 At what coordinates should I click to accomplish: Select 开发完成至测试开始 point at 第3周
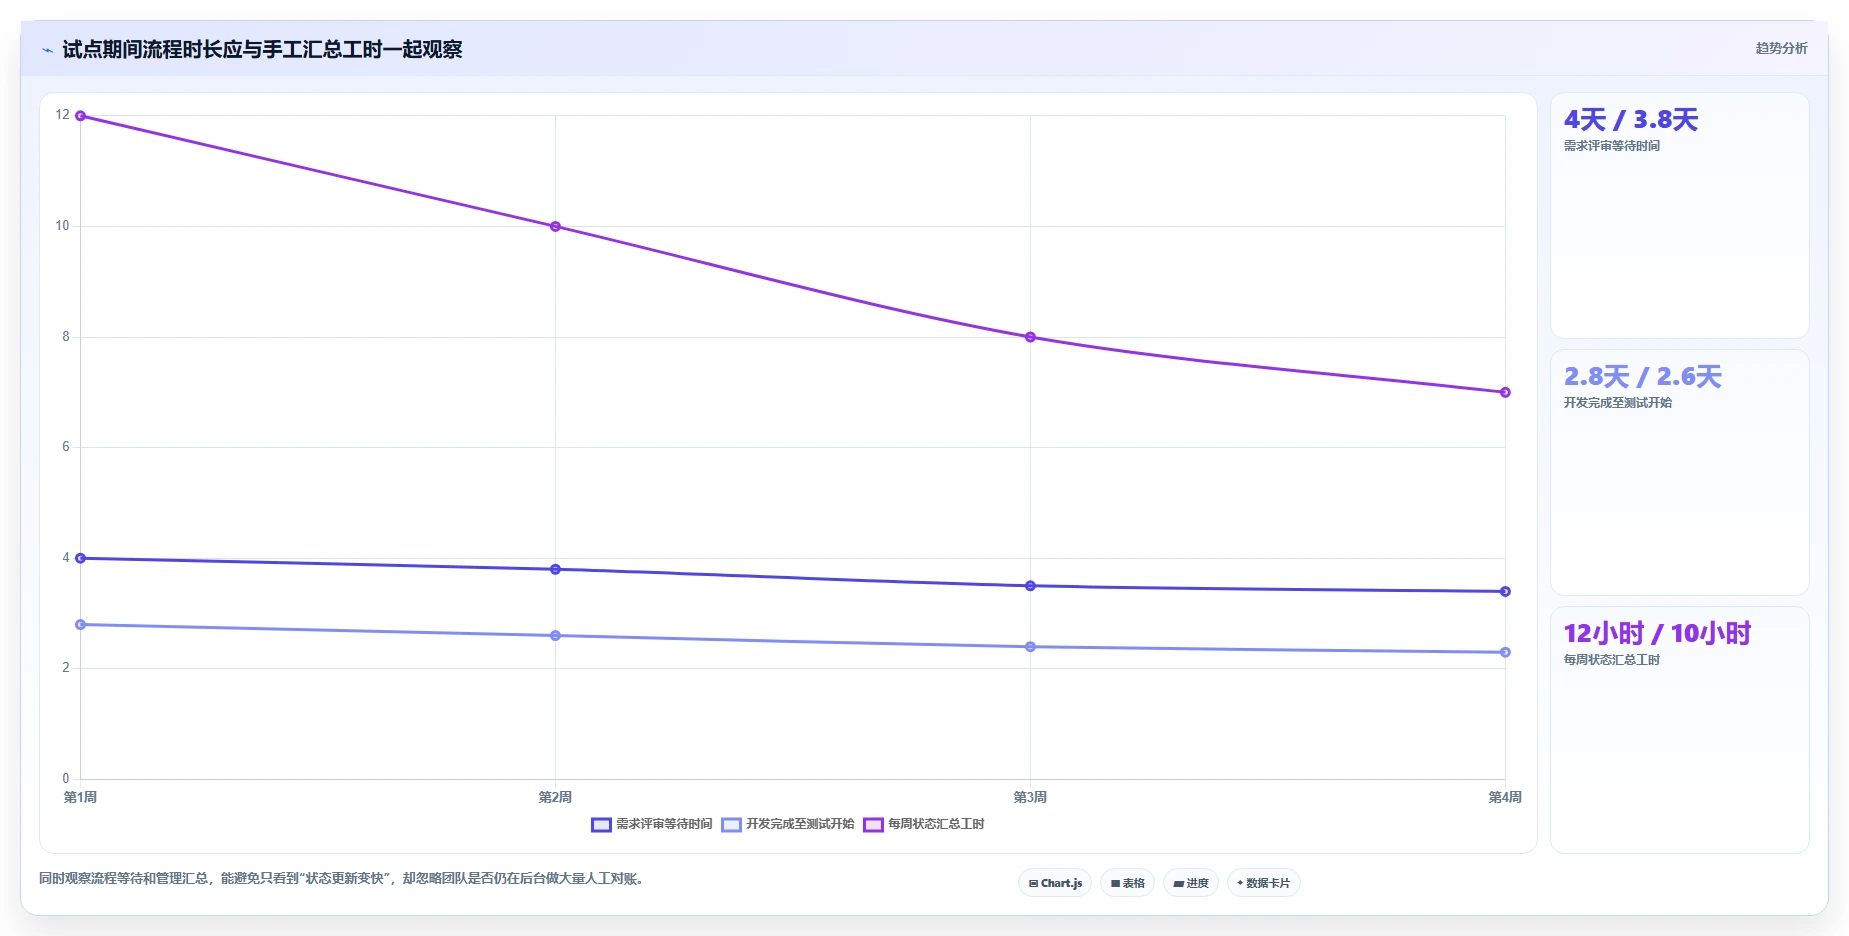1030,647
